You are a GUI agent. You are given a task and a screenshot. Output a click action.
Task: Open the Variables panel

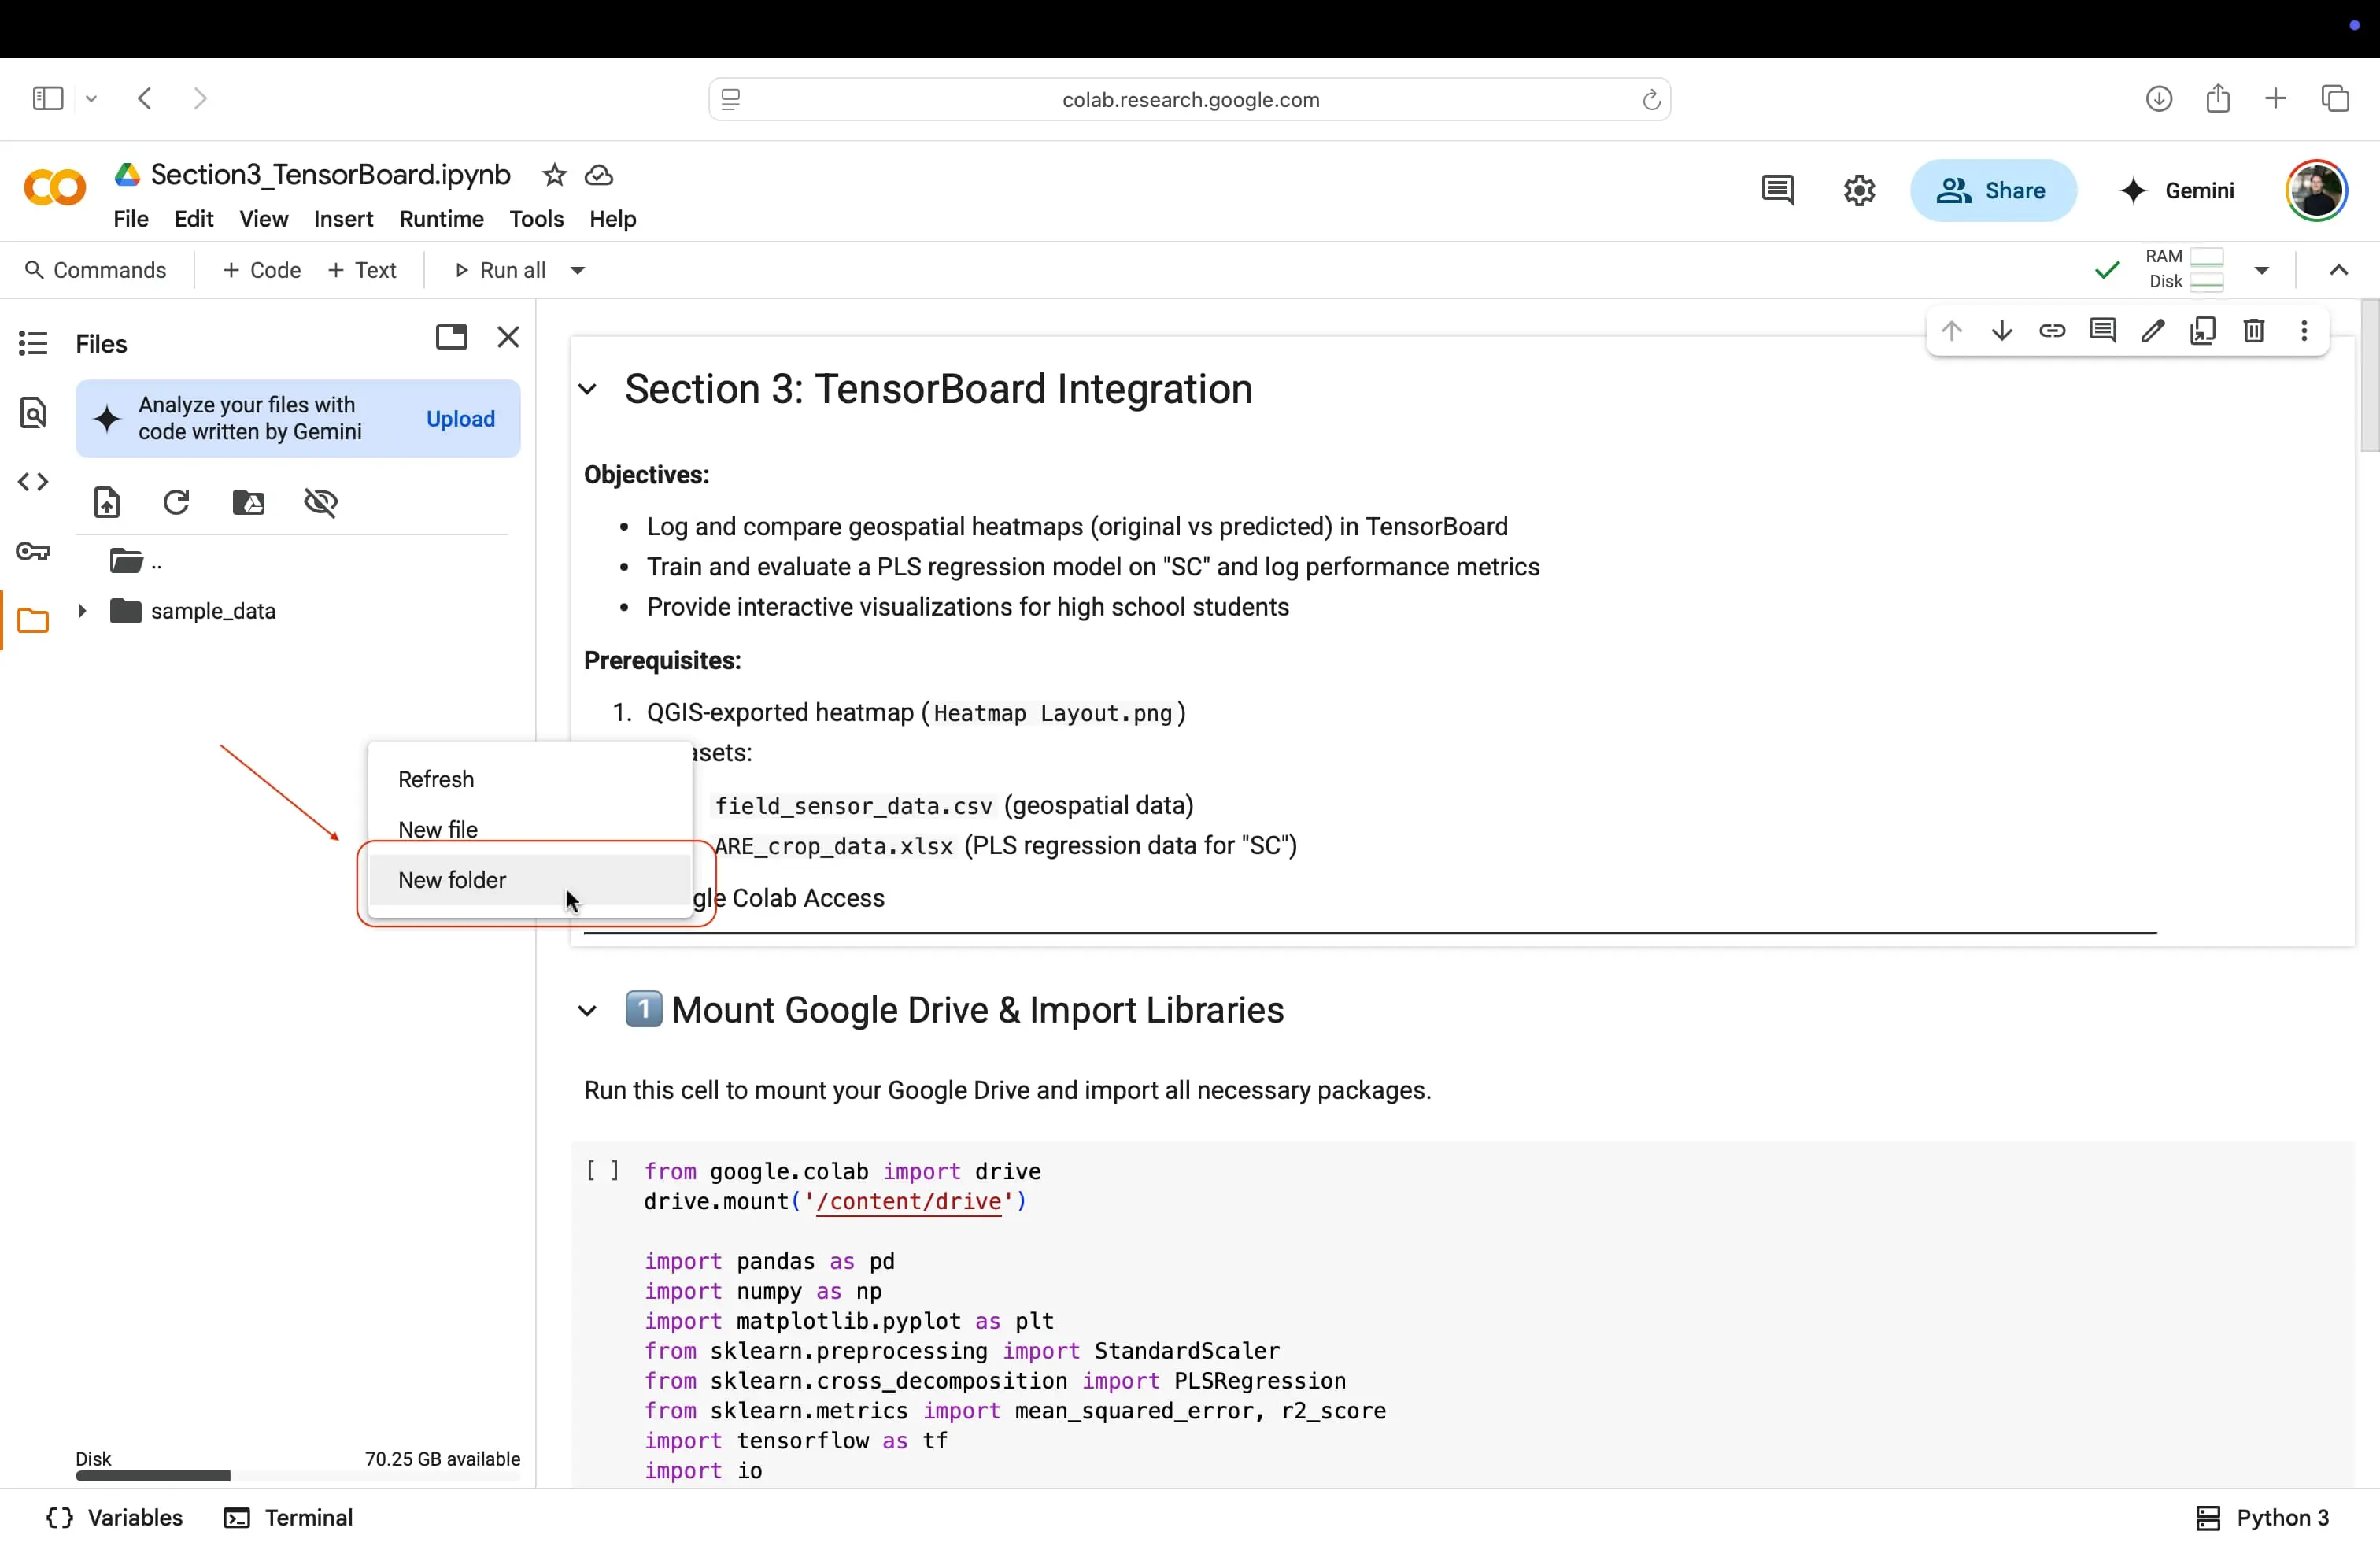114,1517
